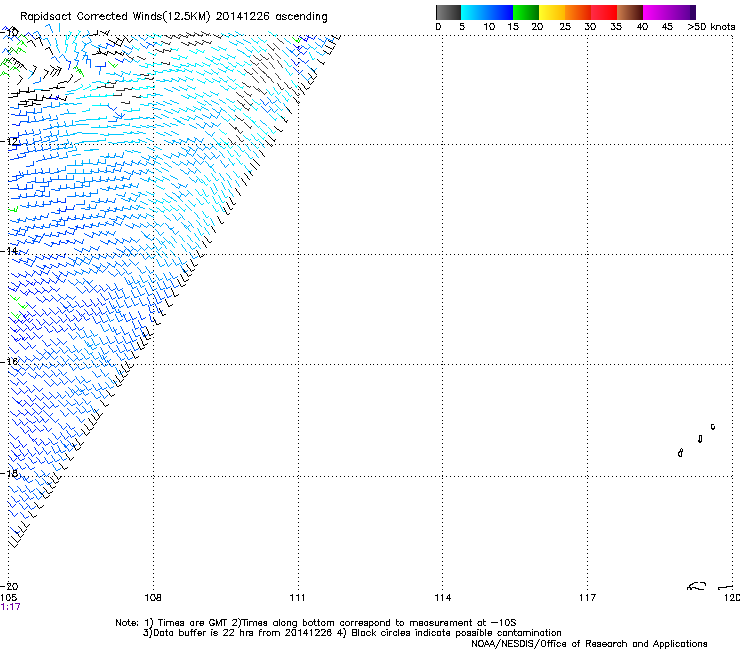Click the magenta 40-45 knots legend color
The image size is (740, 650).
click(656, 12)
